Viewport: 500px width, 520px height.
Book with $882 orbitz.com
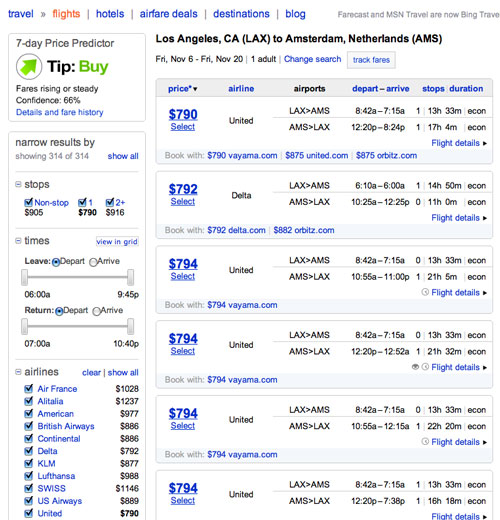click(x=304, y=230)
